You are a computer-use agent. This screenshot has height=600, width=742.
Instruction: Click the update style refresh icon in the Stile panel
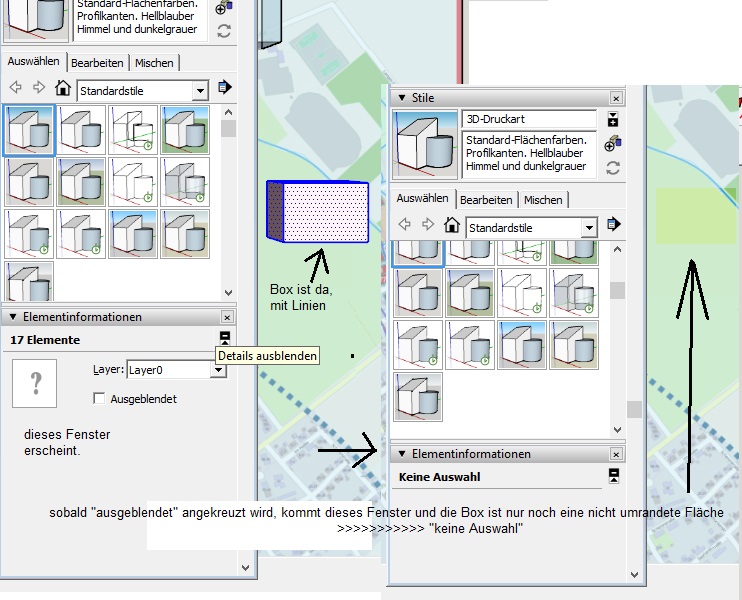tap(613, 168)
